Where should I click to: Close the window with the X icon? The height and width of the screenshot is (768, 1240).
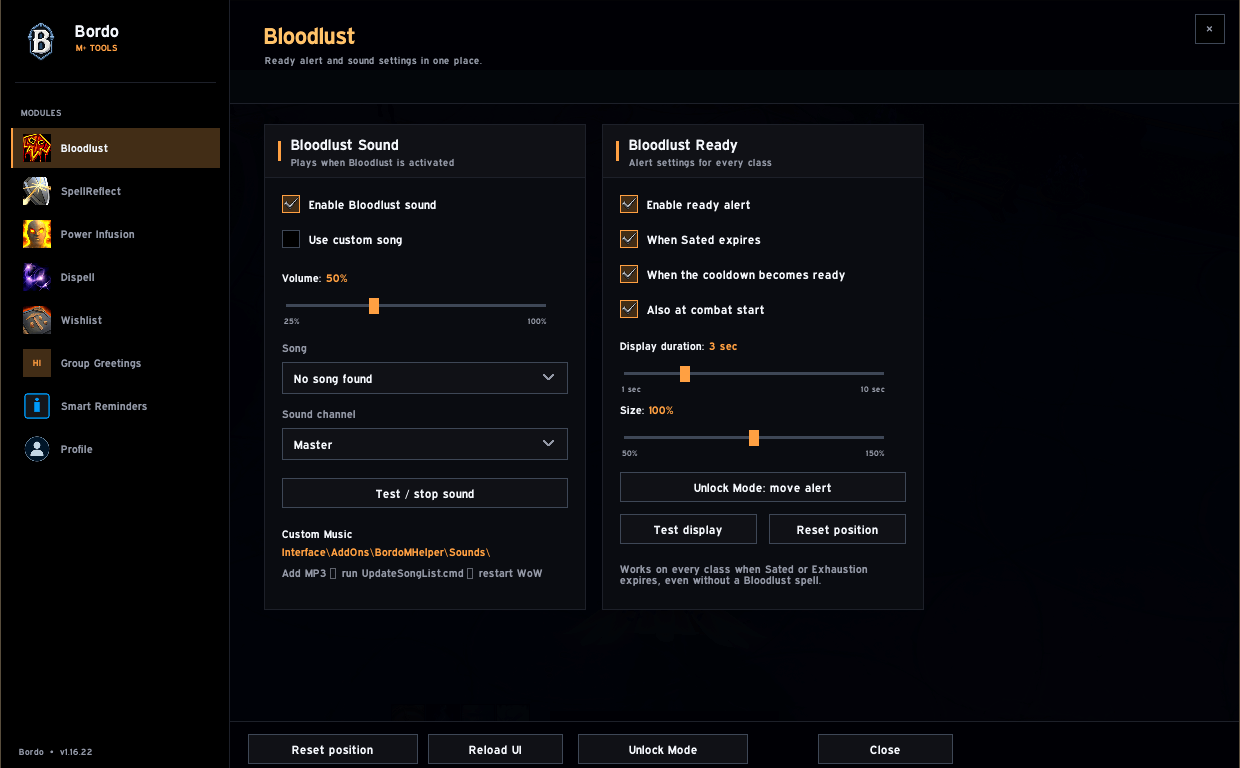pos(1209,29)
